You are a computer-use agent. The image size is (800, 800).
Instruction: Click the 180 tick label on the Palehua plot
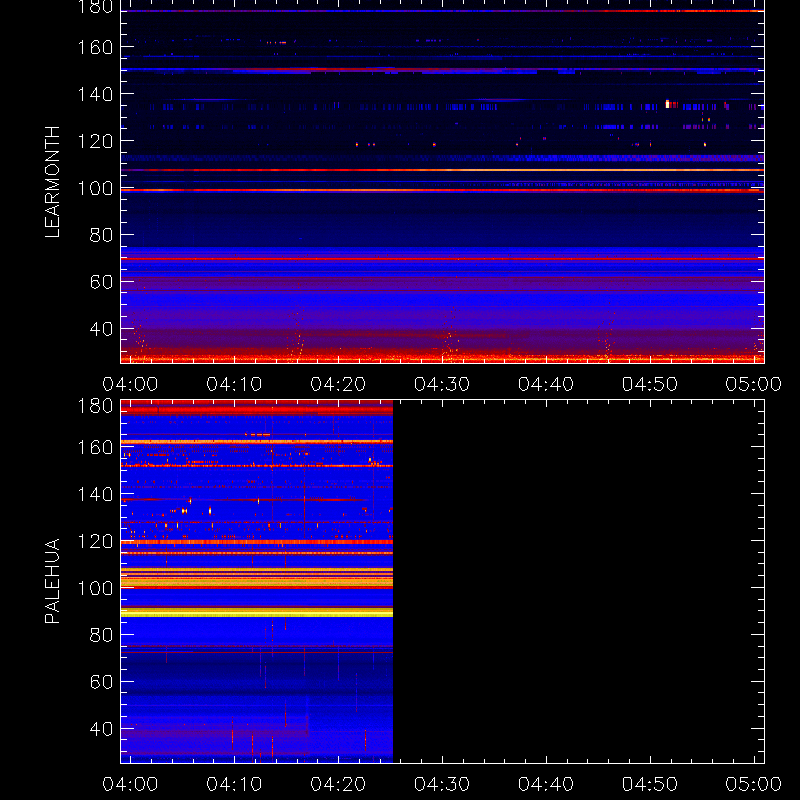(x=95, y=406)
